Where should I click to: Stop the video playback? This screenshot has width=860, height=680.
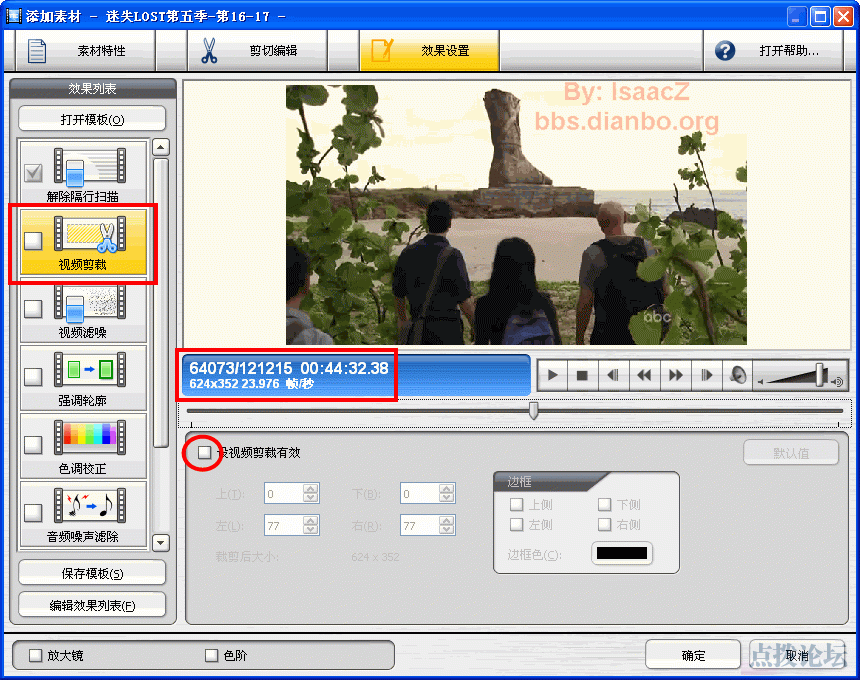(582, 375)
